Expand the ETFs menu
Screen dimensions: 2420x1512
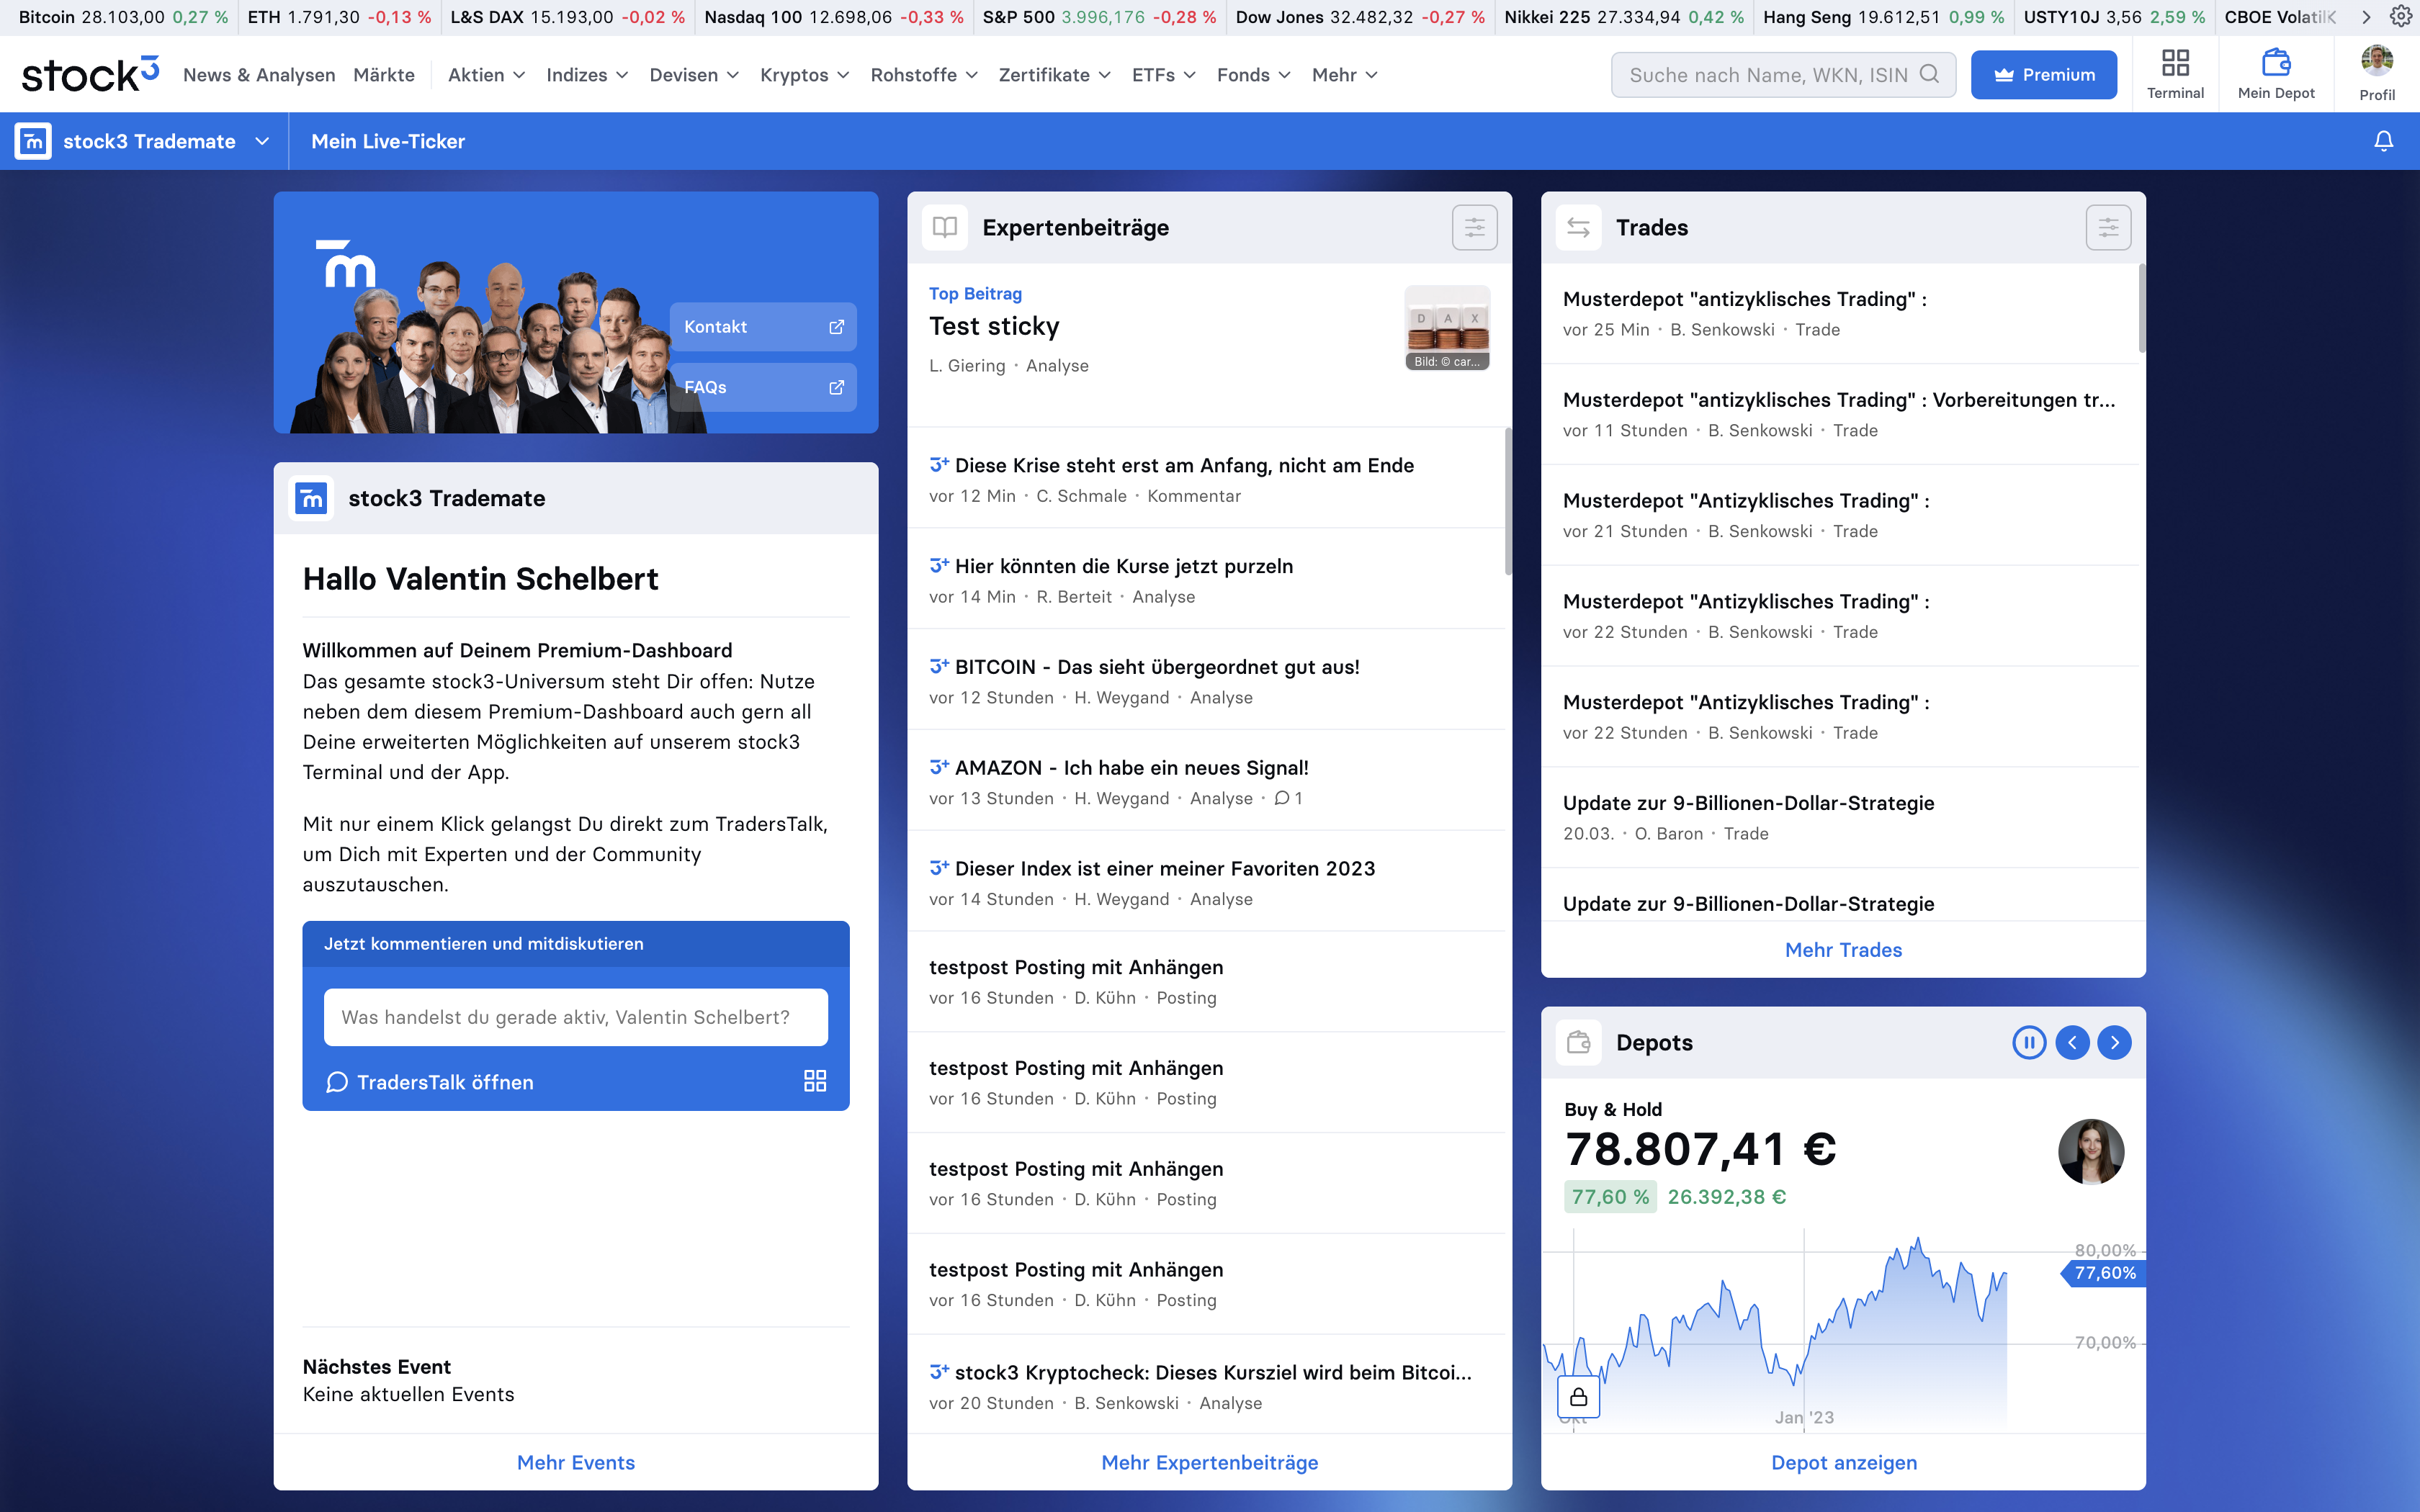click(1163, 75)
